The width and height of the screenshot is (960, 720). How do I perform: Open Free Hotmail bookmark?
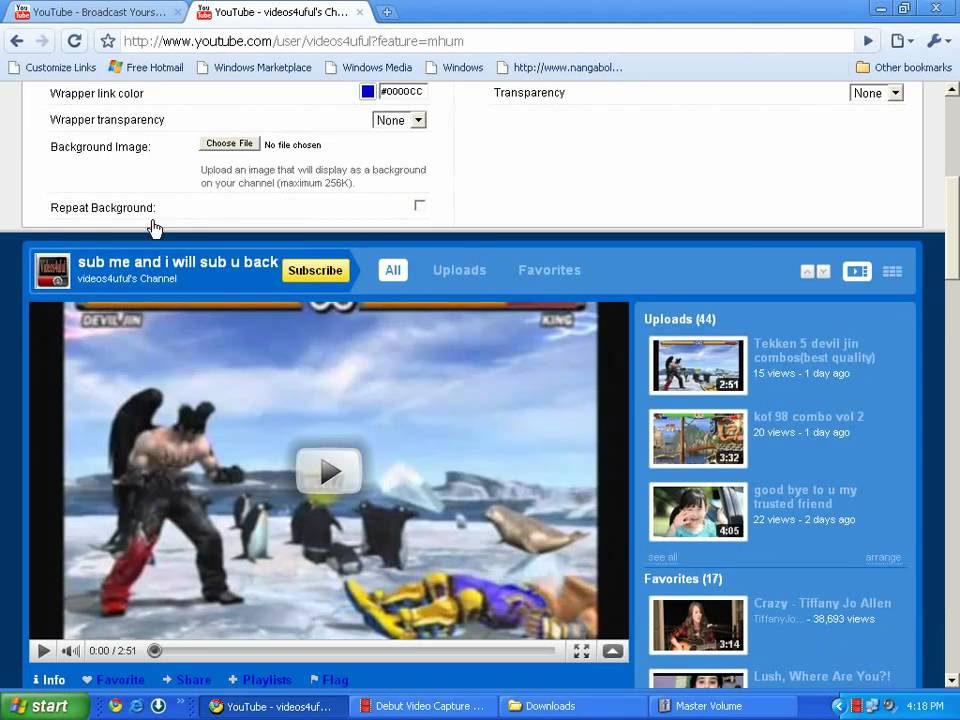click(x=146, y=67)
